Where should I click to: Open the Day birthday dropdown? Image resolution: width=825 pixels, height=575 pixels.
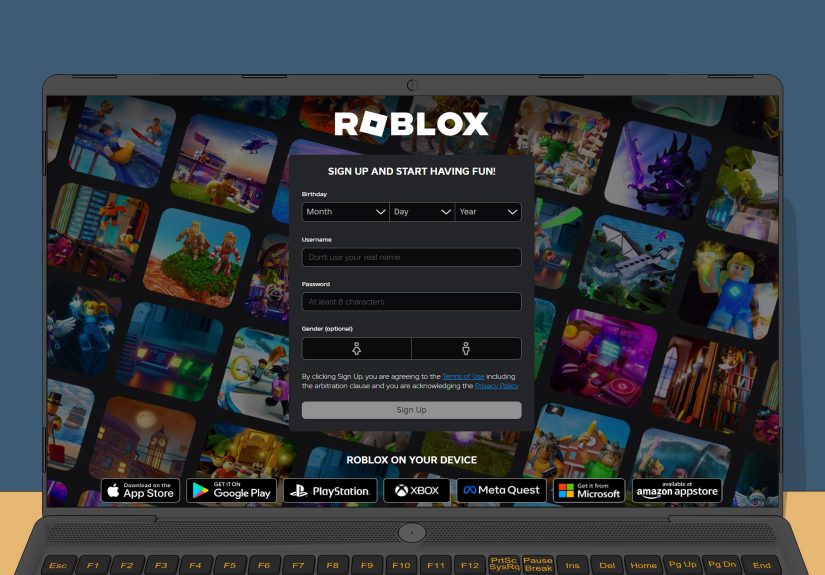[x=422, y=211]
